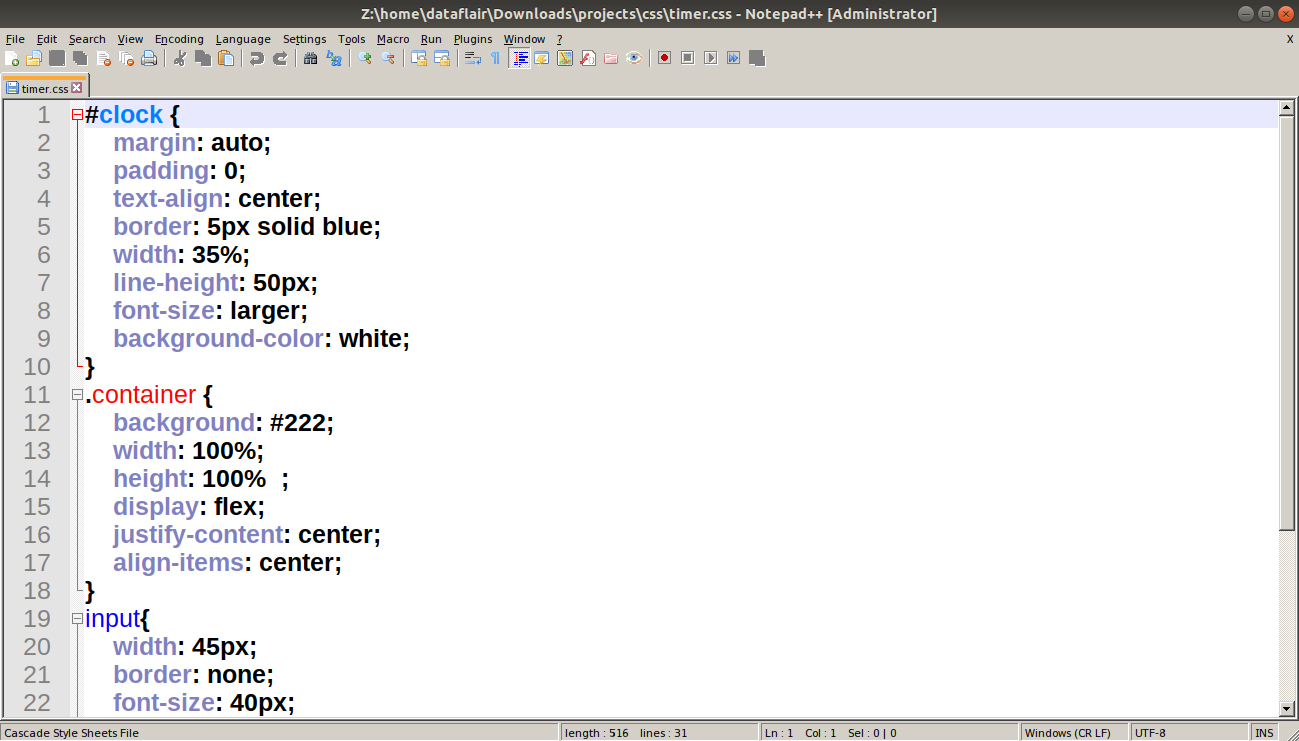
Task: Play back the recorded macro
Action: click(x=711, y=58)
